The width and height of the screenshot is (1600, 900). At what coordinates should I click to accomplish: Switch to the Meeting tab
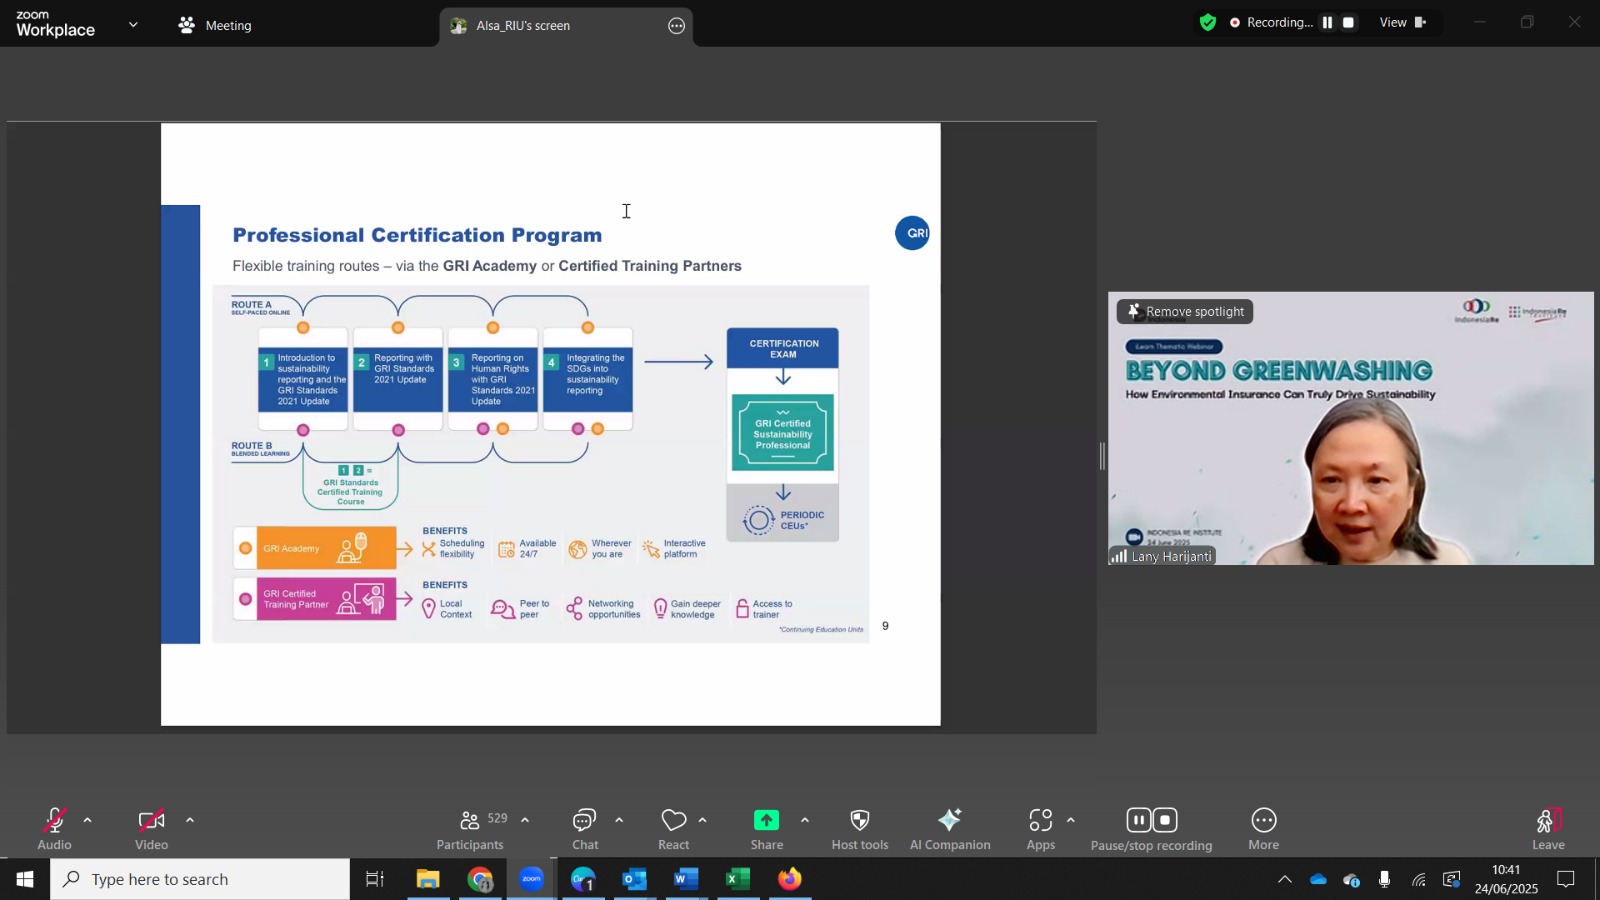click(215, 25)
